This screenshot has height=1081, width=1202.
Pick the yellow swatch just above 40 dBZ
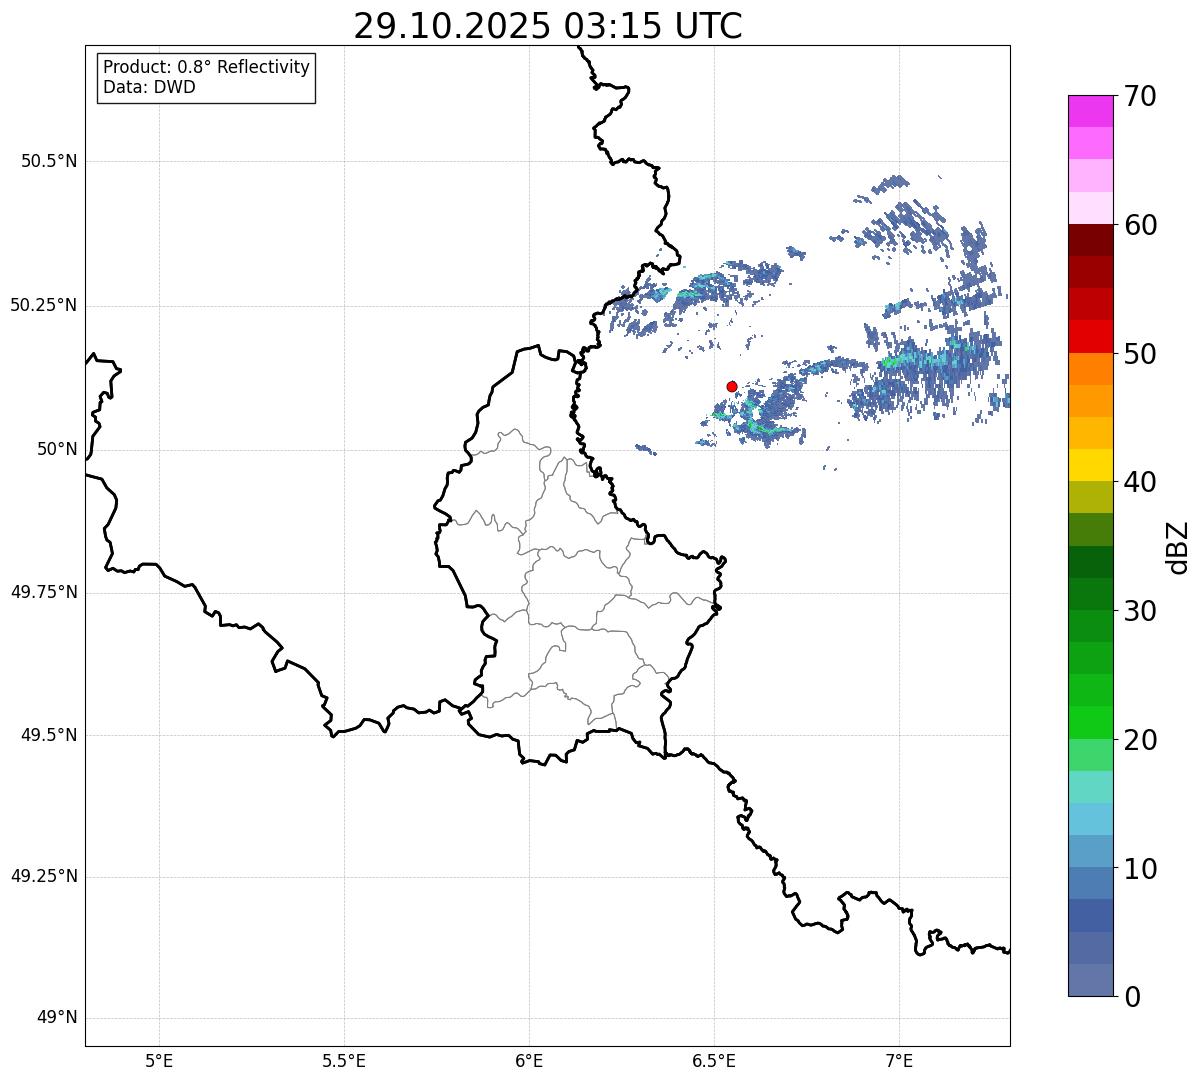pyautogui.click(x=1091, y=466)
